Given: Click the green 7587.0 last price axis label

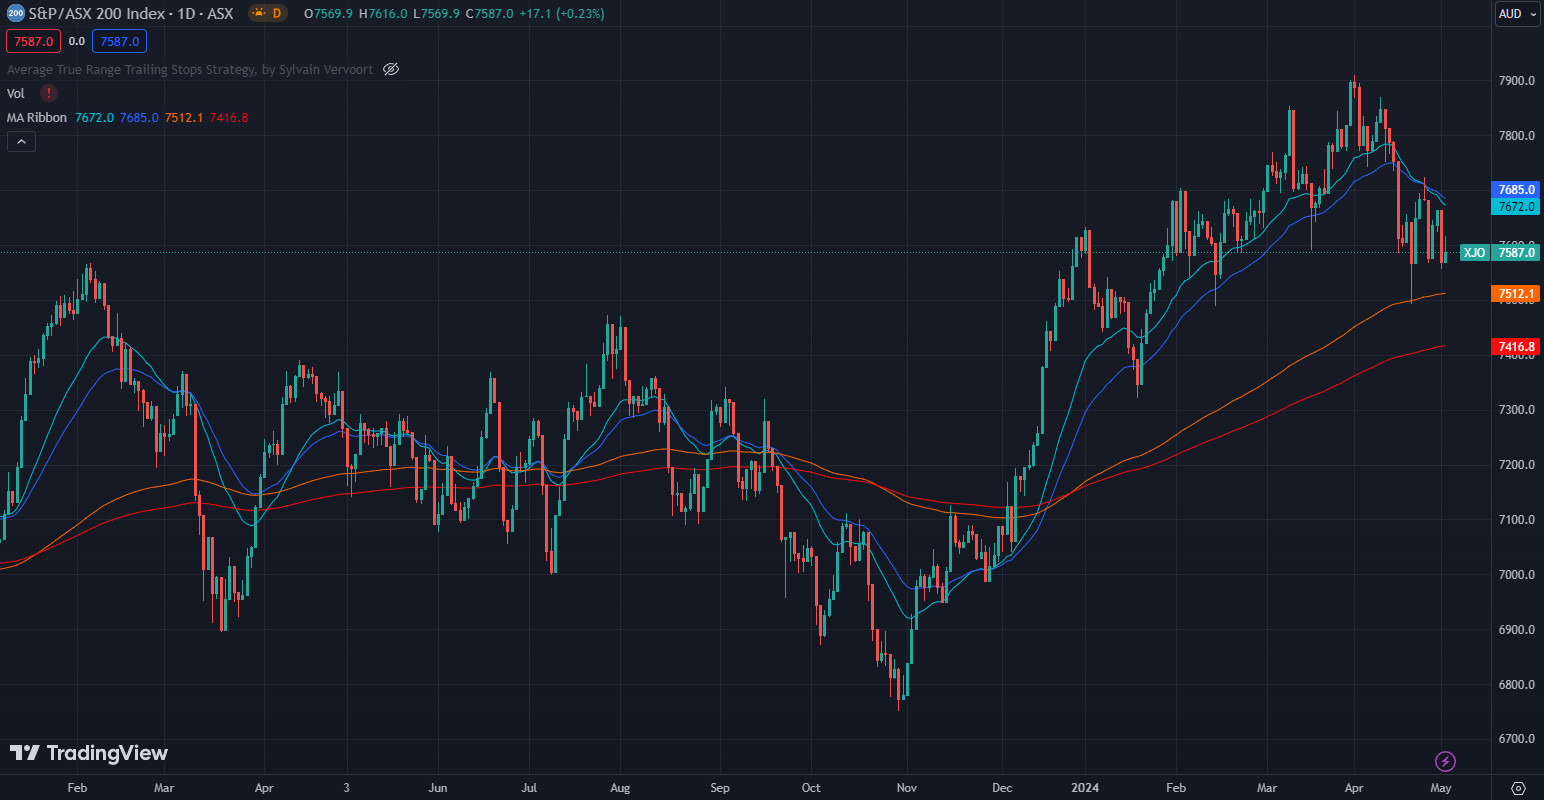Looking at the screenshot, I should 1516,252.
